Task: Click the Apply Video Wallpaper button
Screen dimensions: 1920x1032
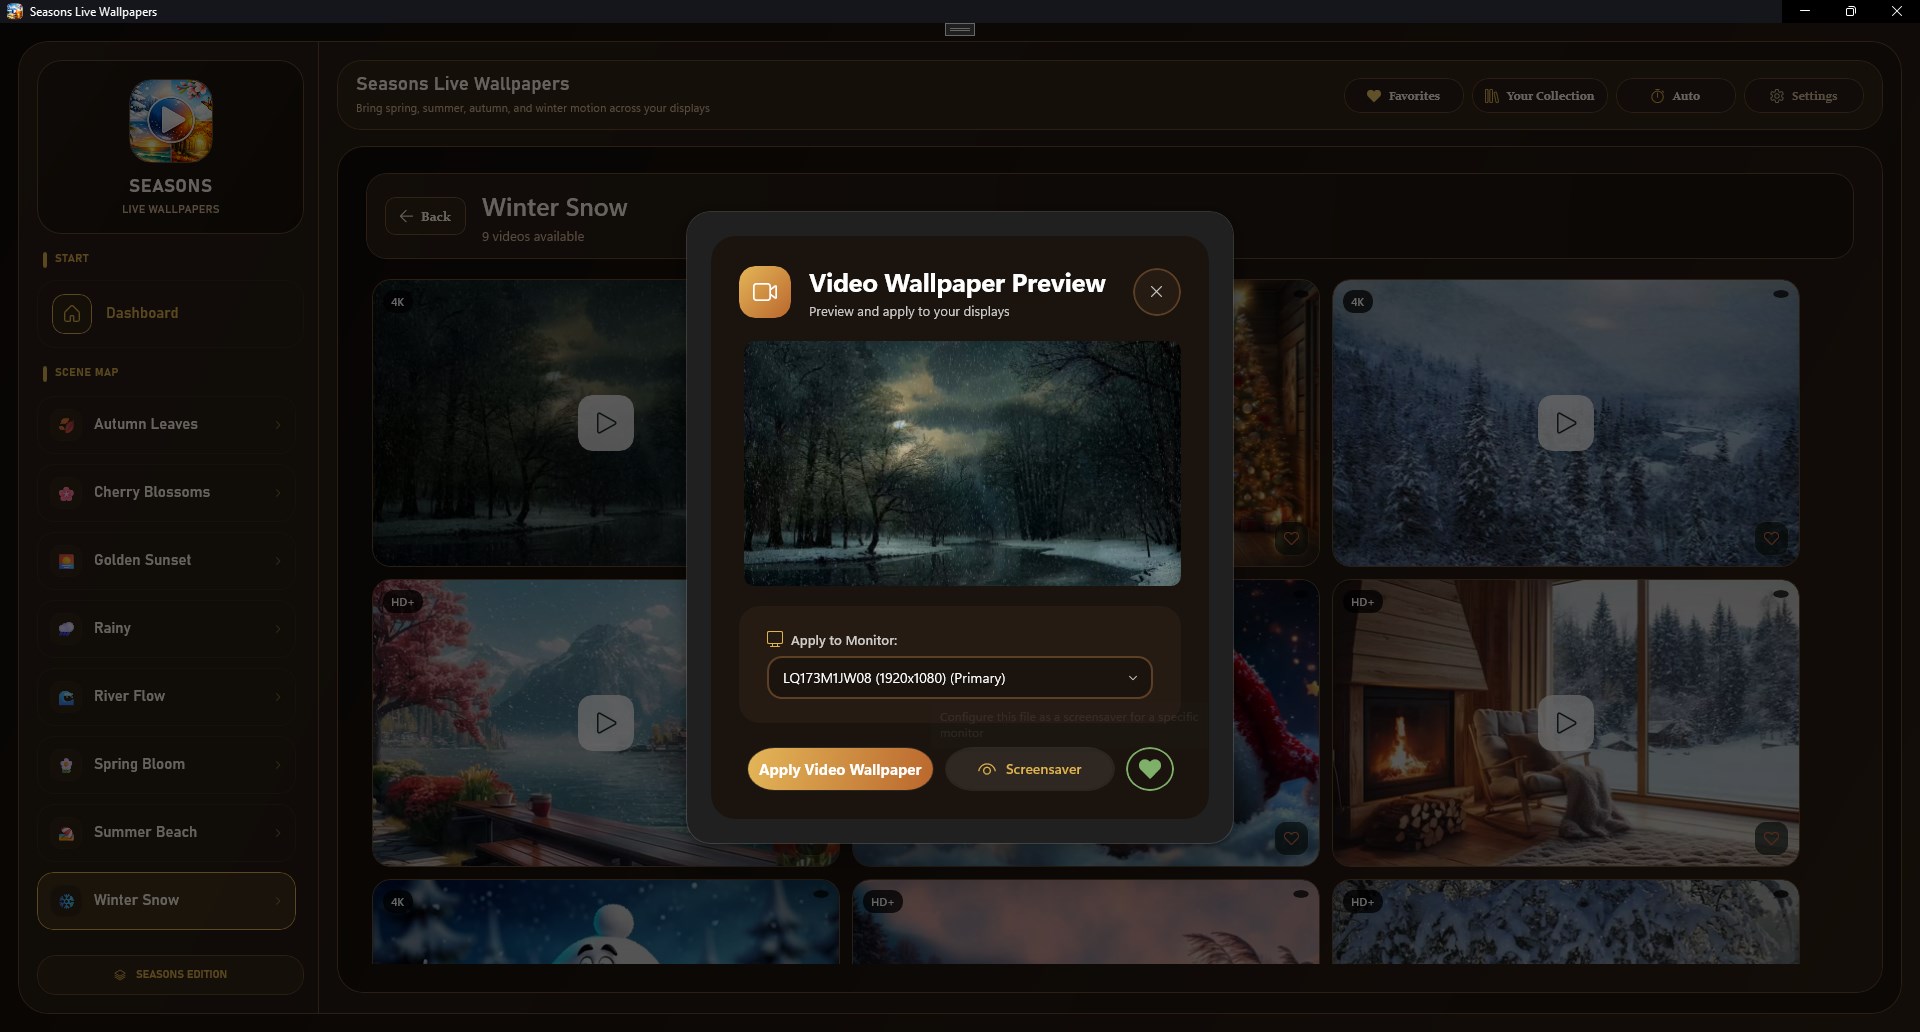Action: 840,769
